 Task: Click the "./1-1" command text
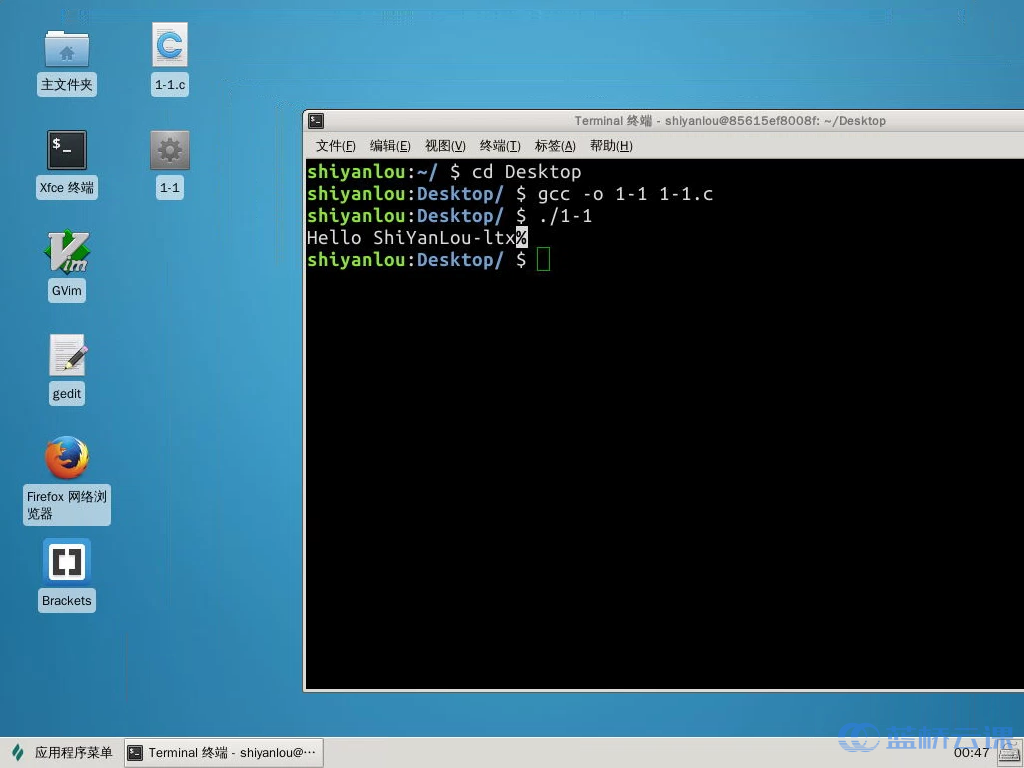point(565,216)
